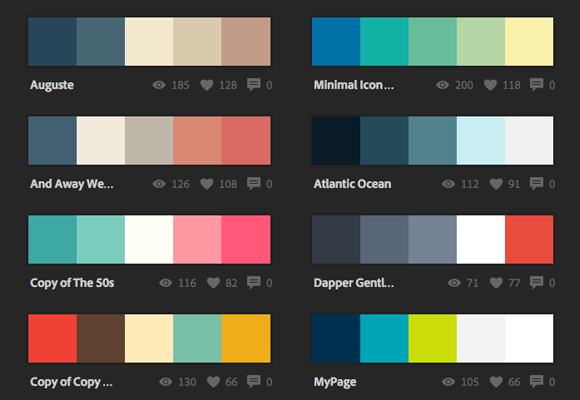The height and width of the screenshot is (400, 580).
Task: Open comments on Atlantic Ocean palette
Action: [536, 184]
